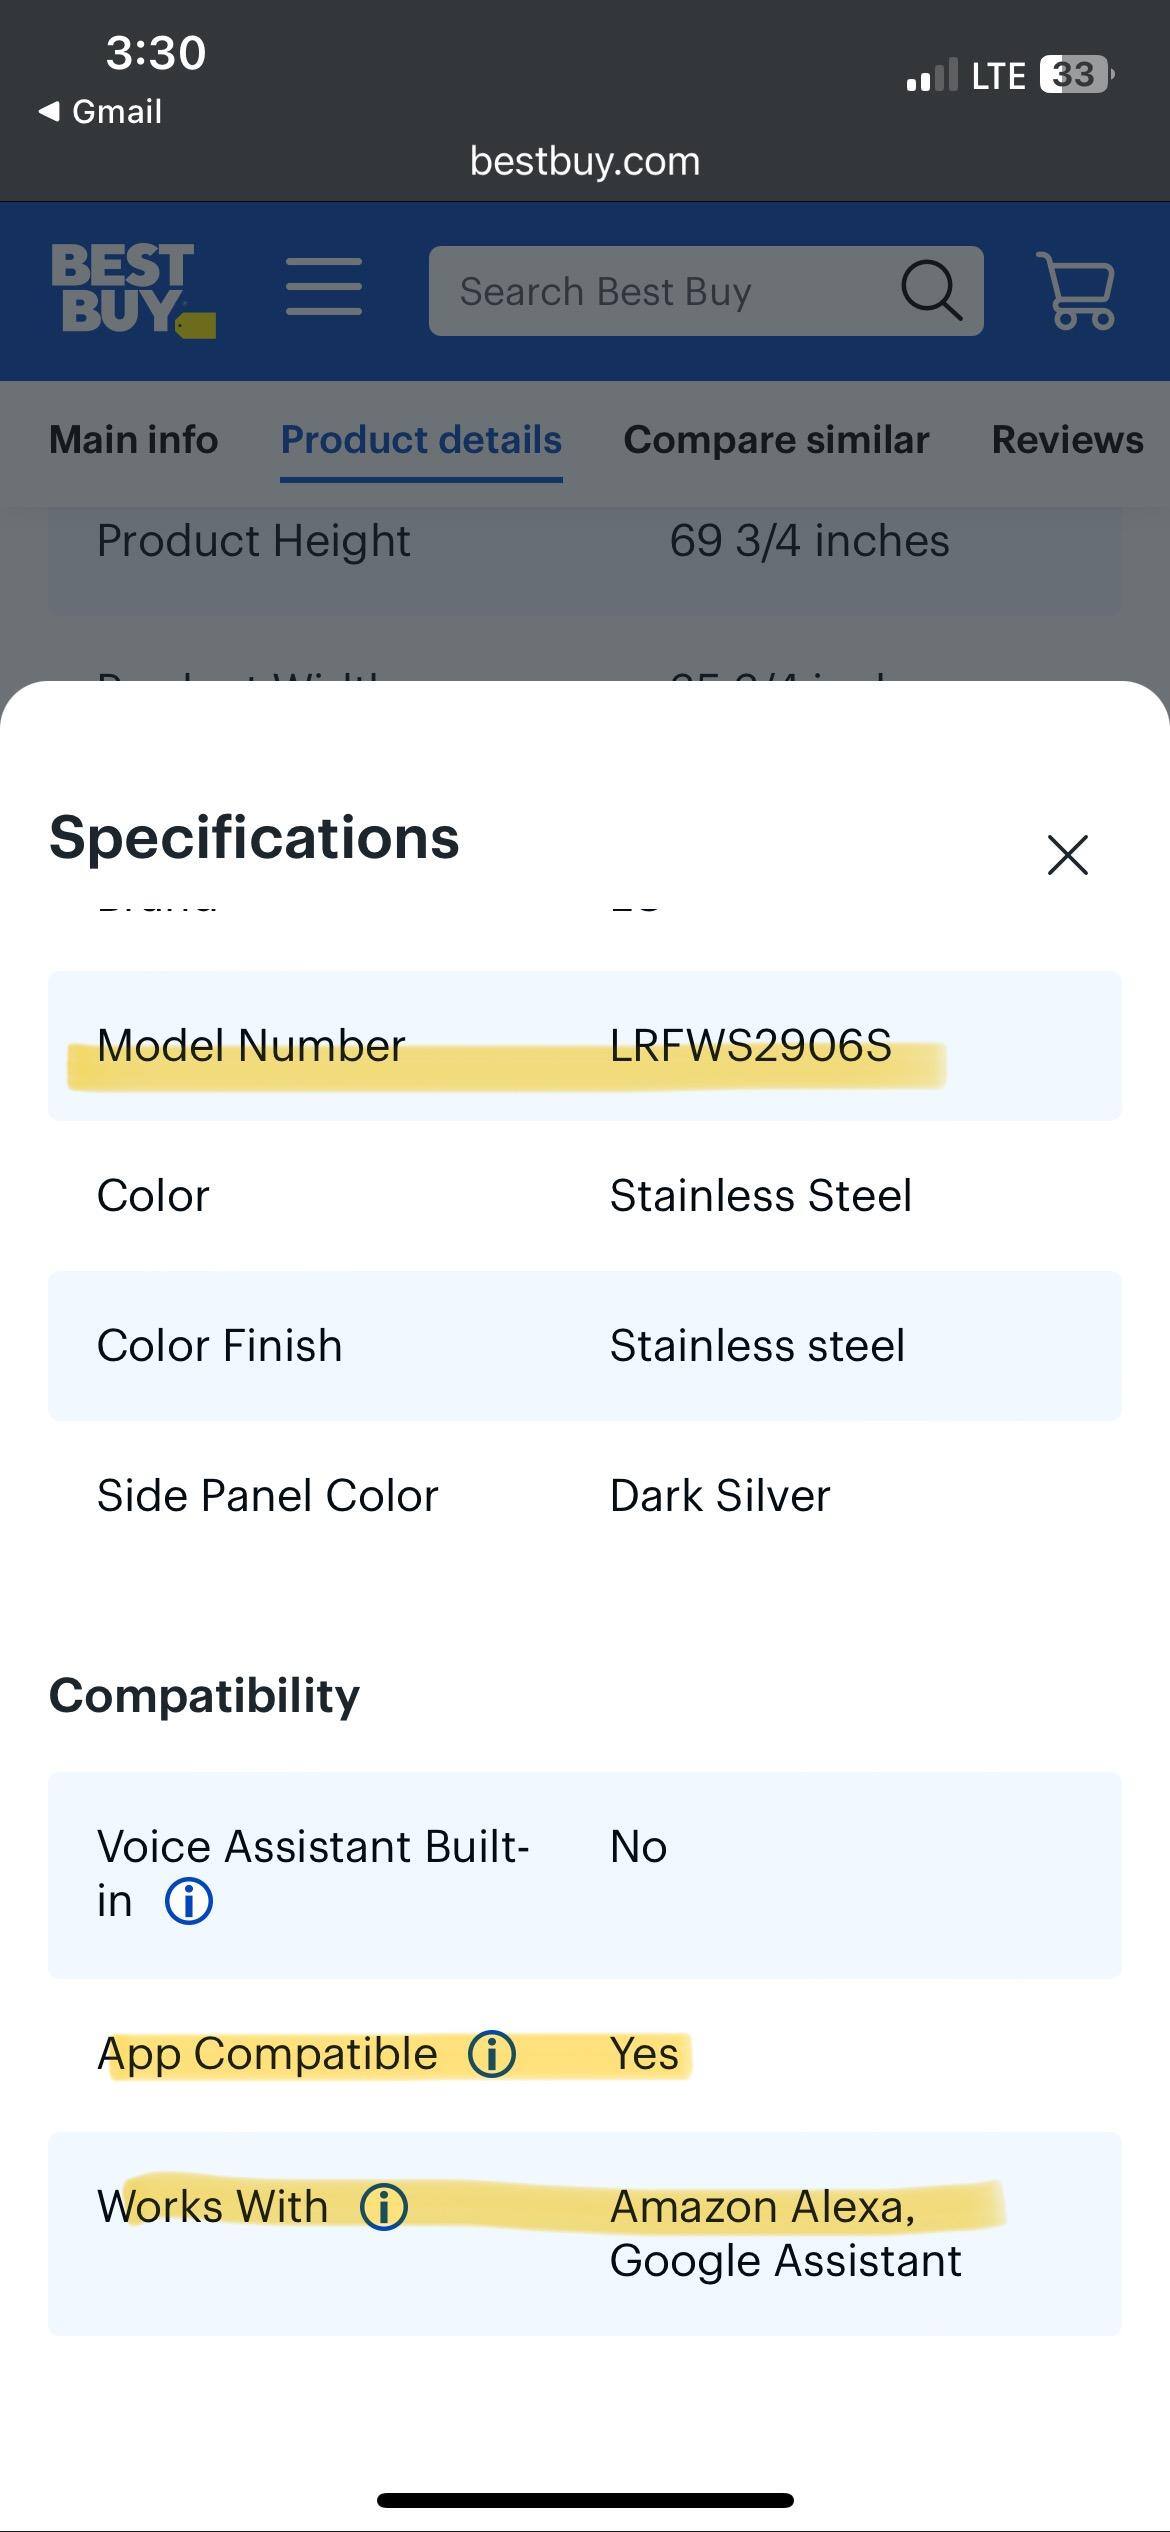Tap the model number LRFWS2906S
Screen dimensions: 1170x2532
(x=750, y=1046)
